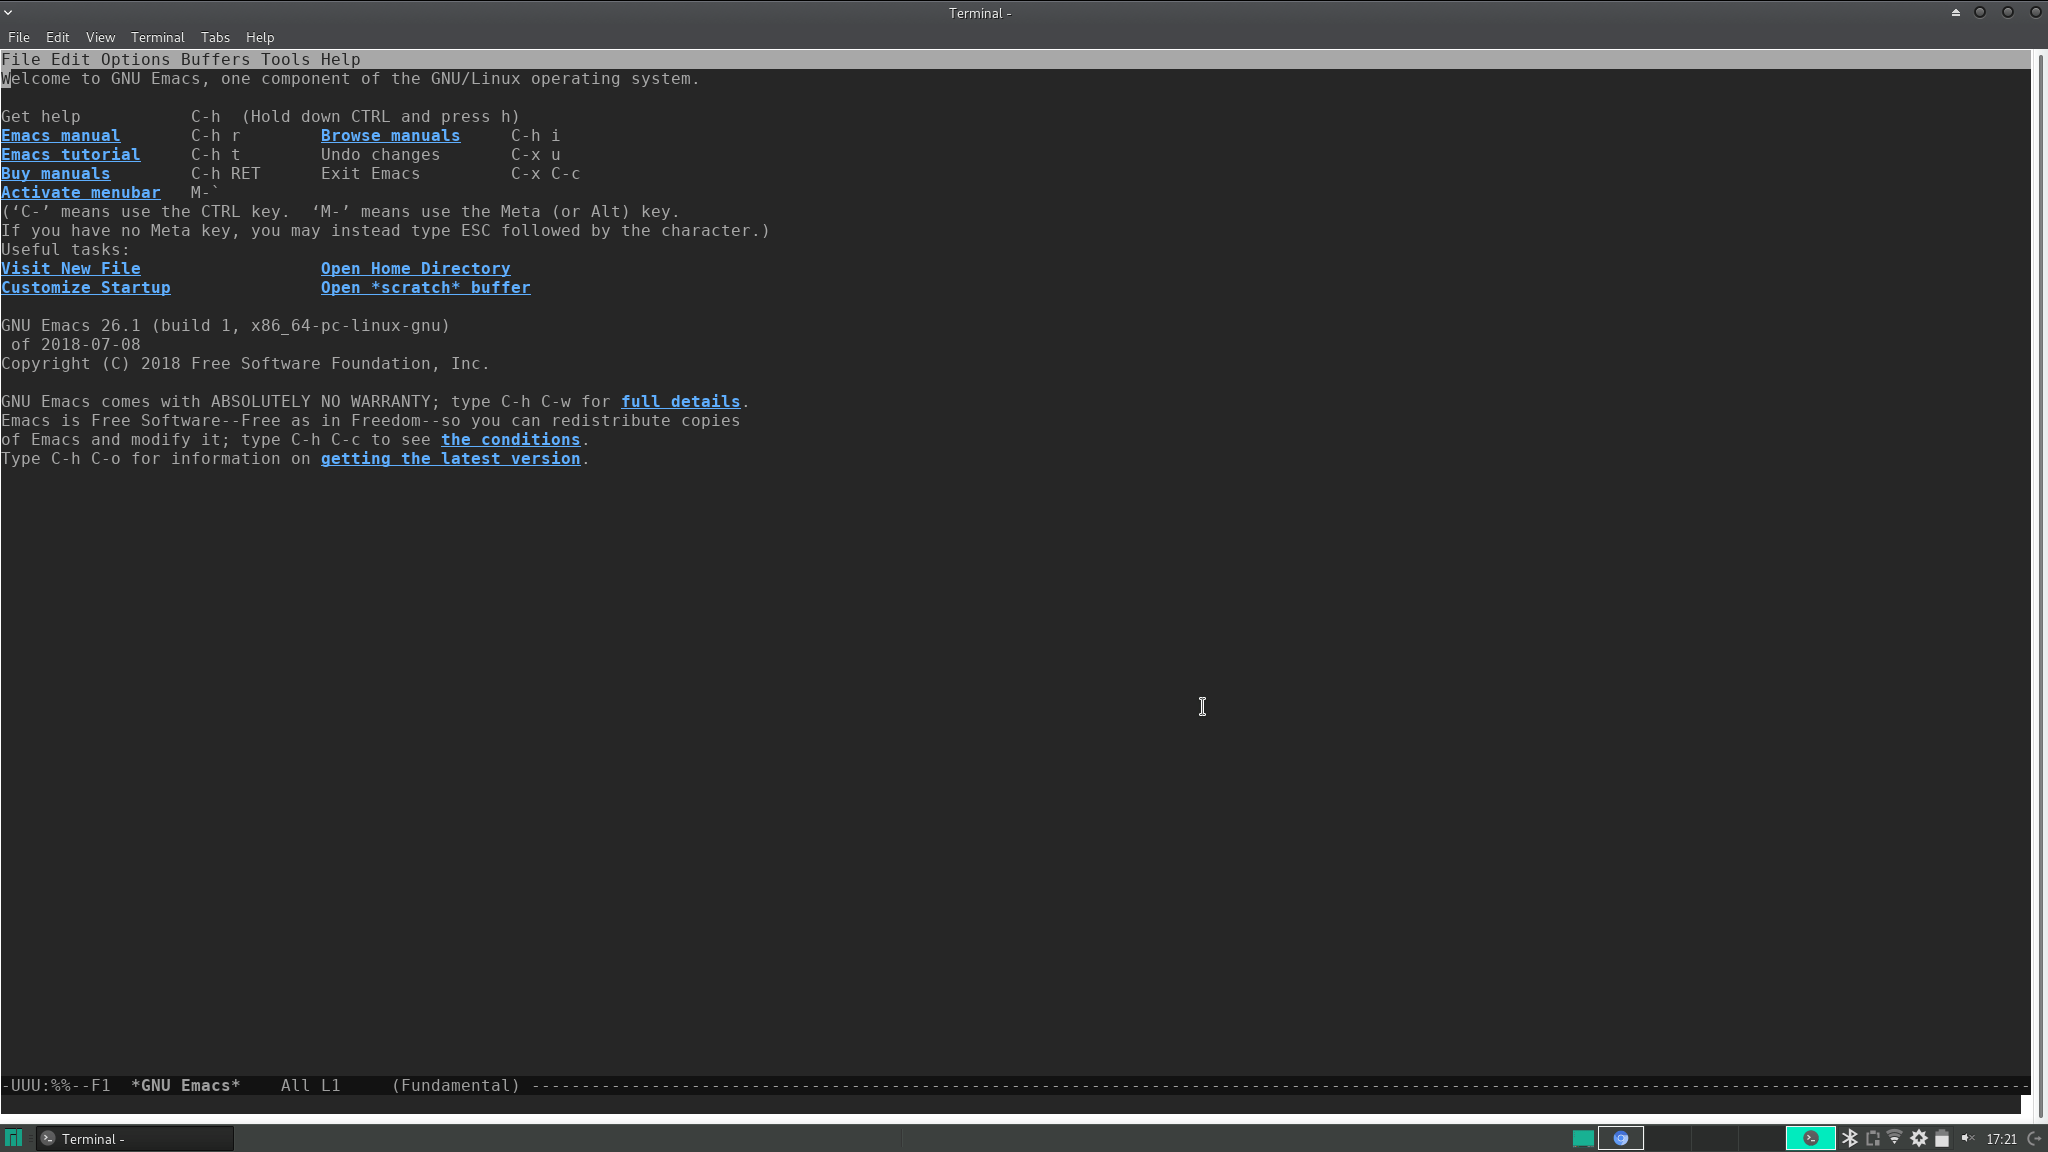Click the Terminal taskbar window button
2048x1152 pixels.
(x=135, y=1138)
